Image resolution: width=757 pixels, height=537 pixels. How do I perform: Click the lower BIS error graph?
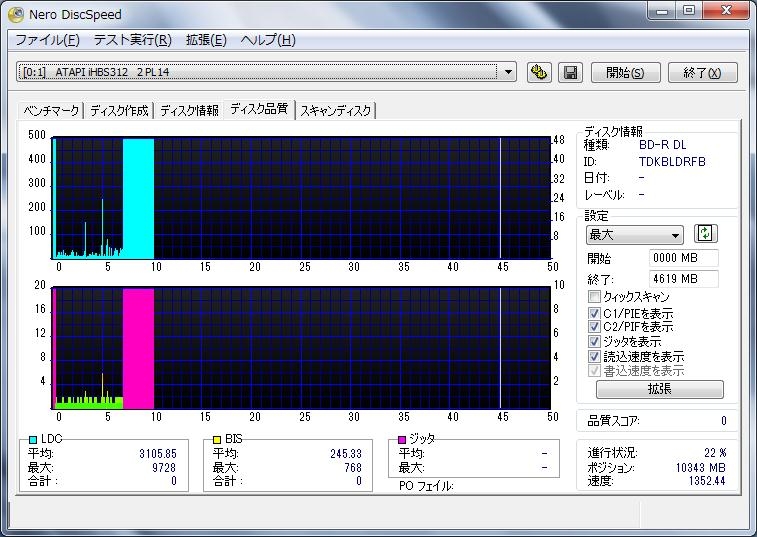coord(301,348)
